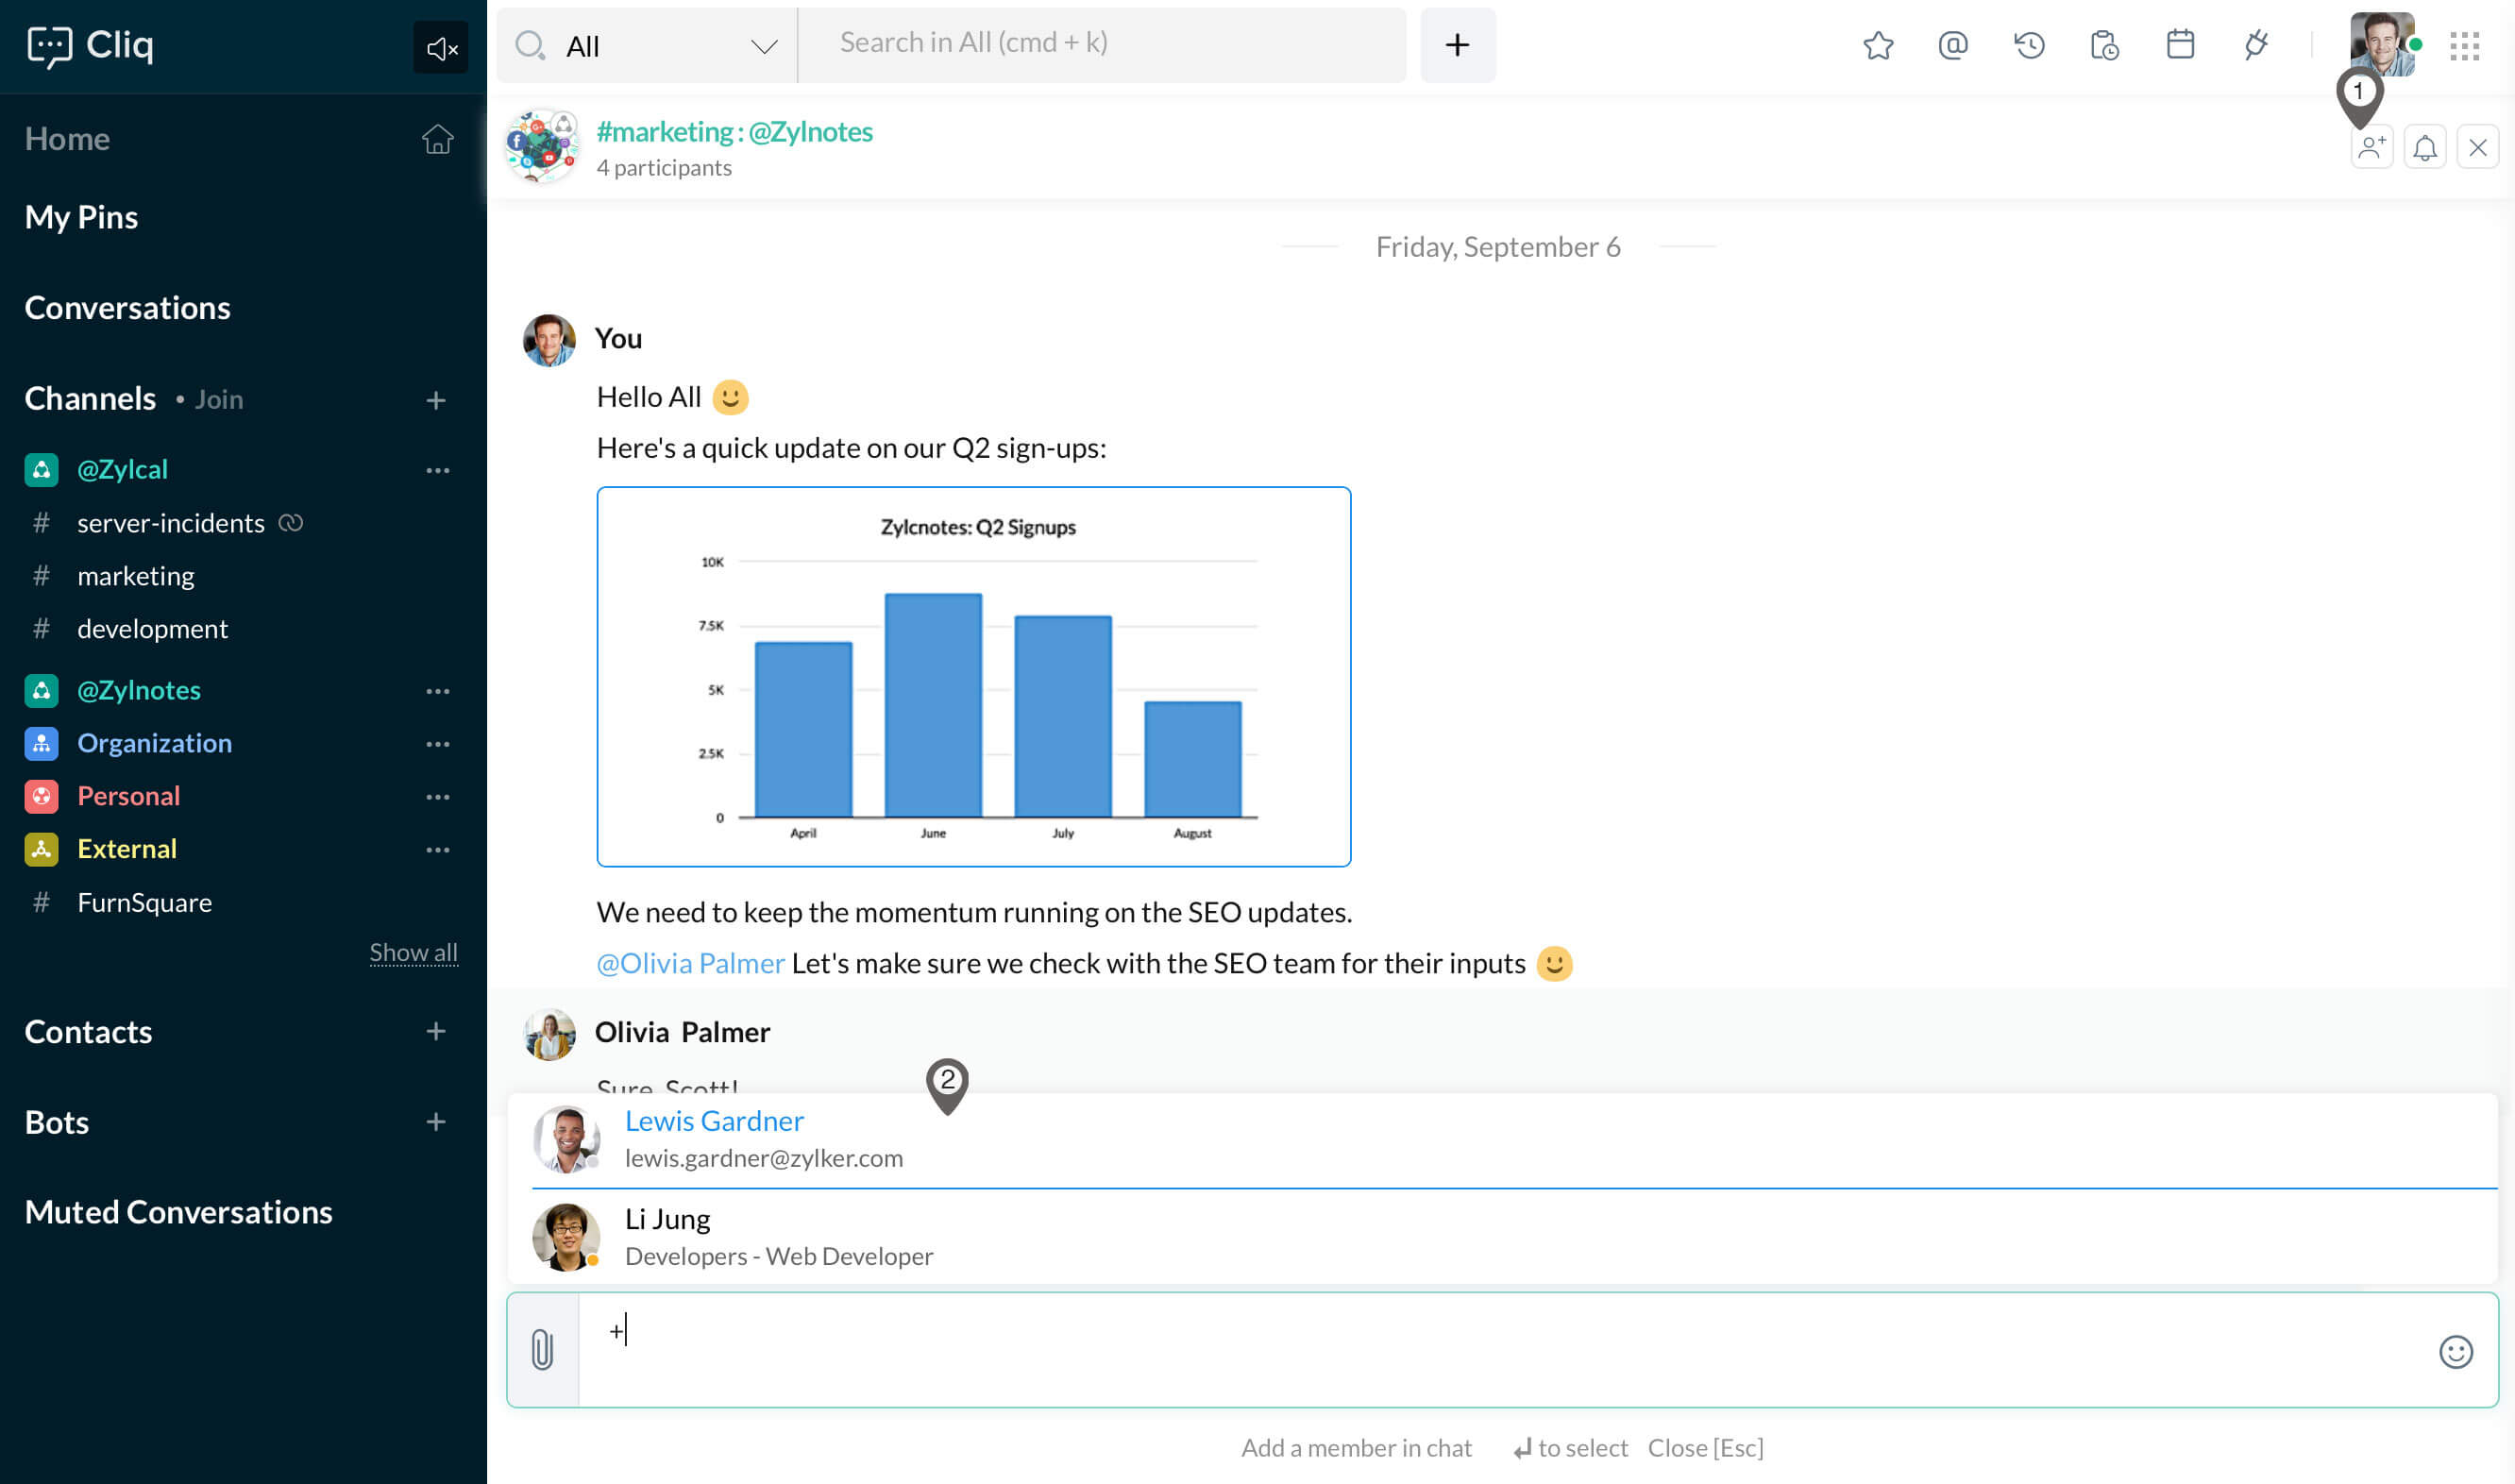Open more options for Personal
2515x1484 pixels.
438,797
